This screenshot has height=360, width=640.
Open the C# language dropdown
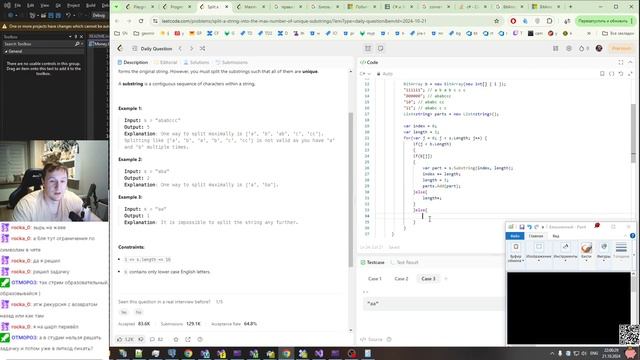tap(365, 74)
